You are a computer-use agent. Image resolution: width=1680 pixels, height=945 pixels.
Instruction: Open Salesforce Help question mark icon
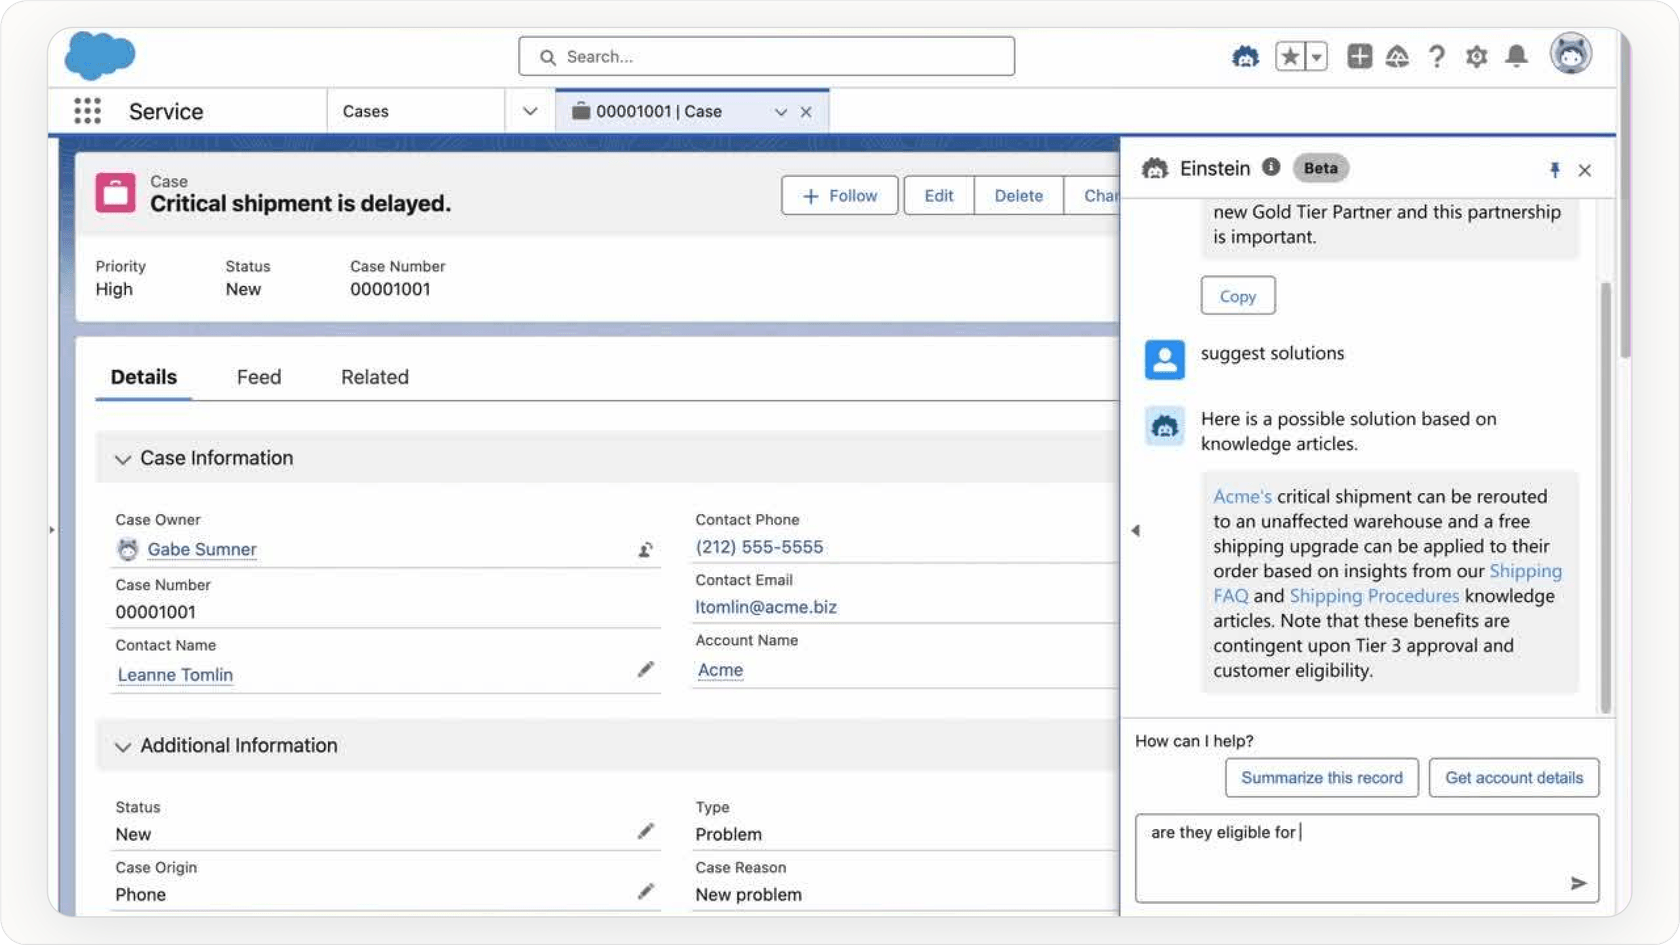pos(1437,57)
